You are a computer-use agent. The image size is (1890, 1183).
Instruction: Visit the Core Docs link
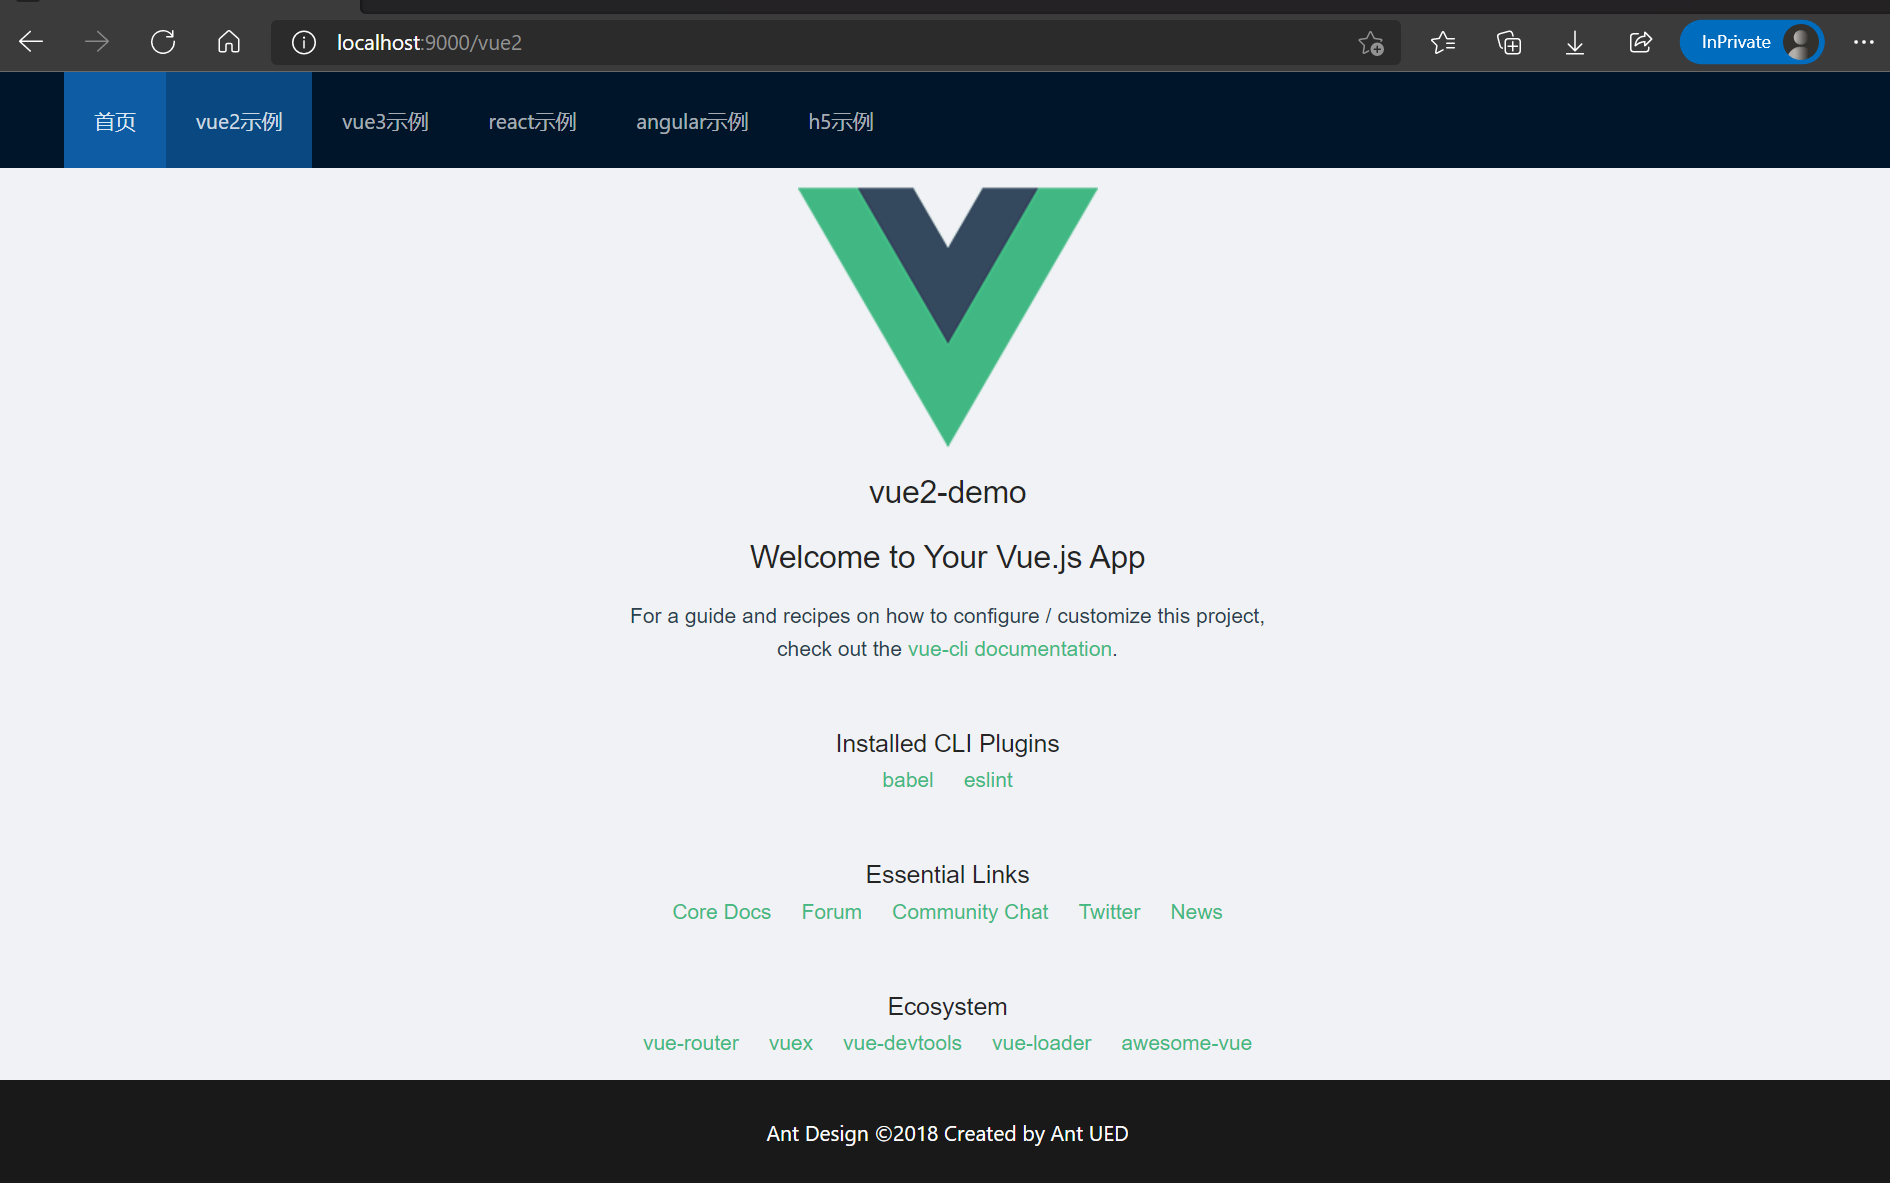[722, 912]
